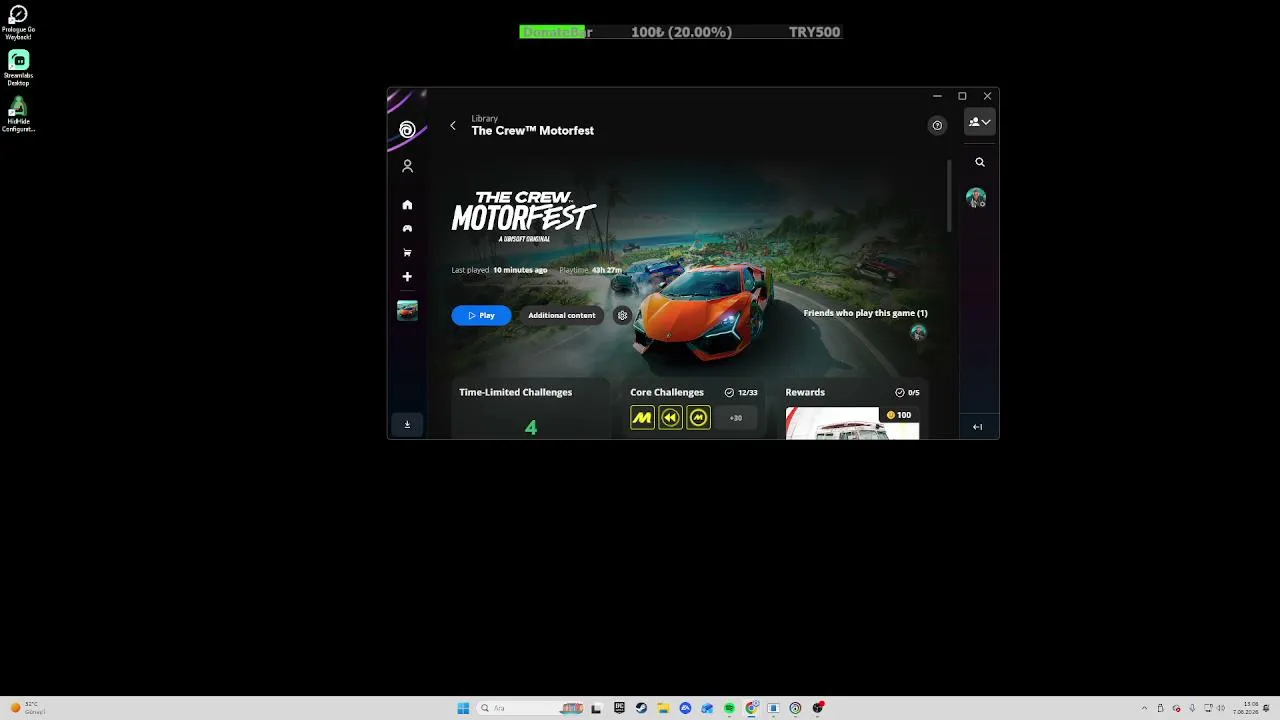Open the profile icon in the sidebar

point(407,166)
